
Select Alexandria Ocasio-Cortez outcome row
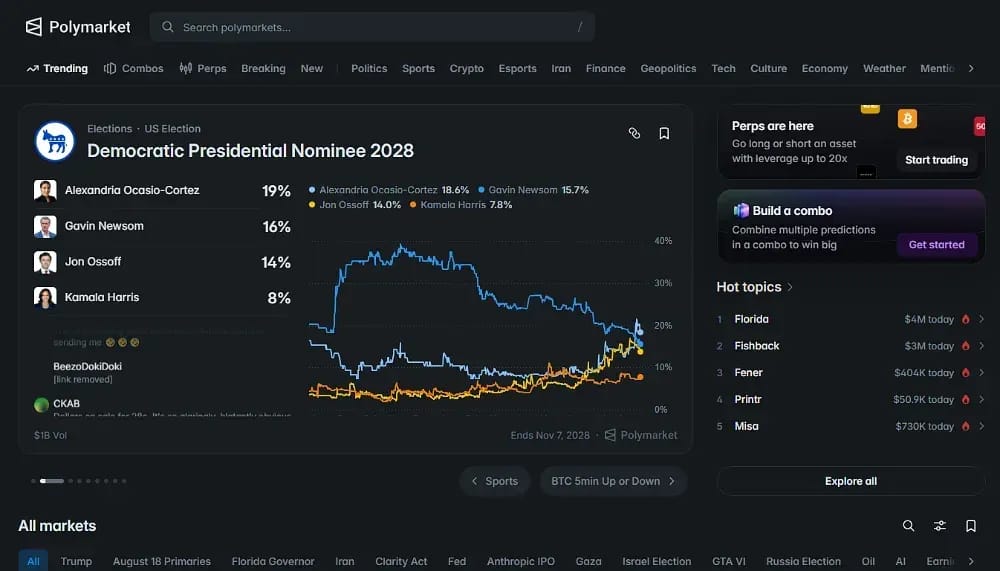point(162,190)
